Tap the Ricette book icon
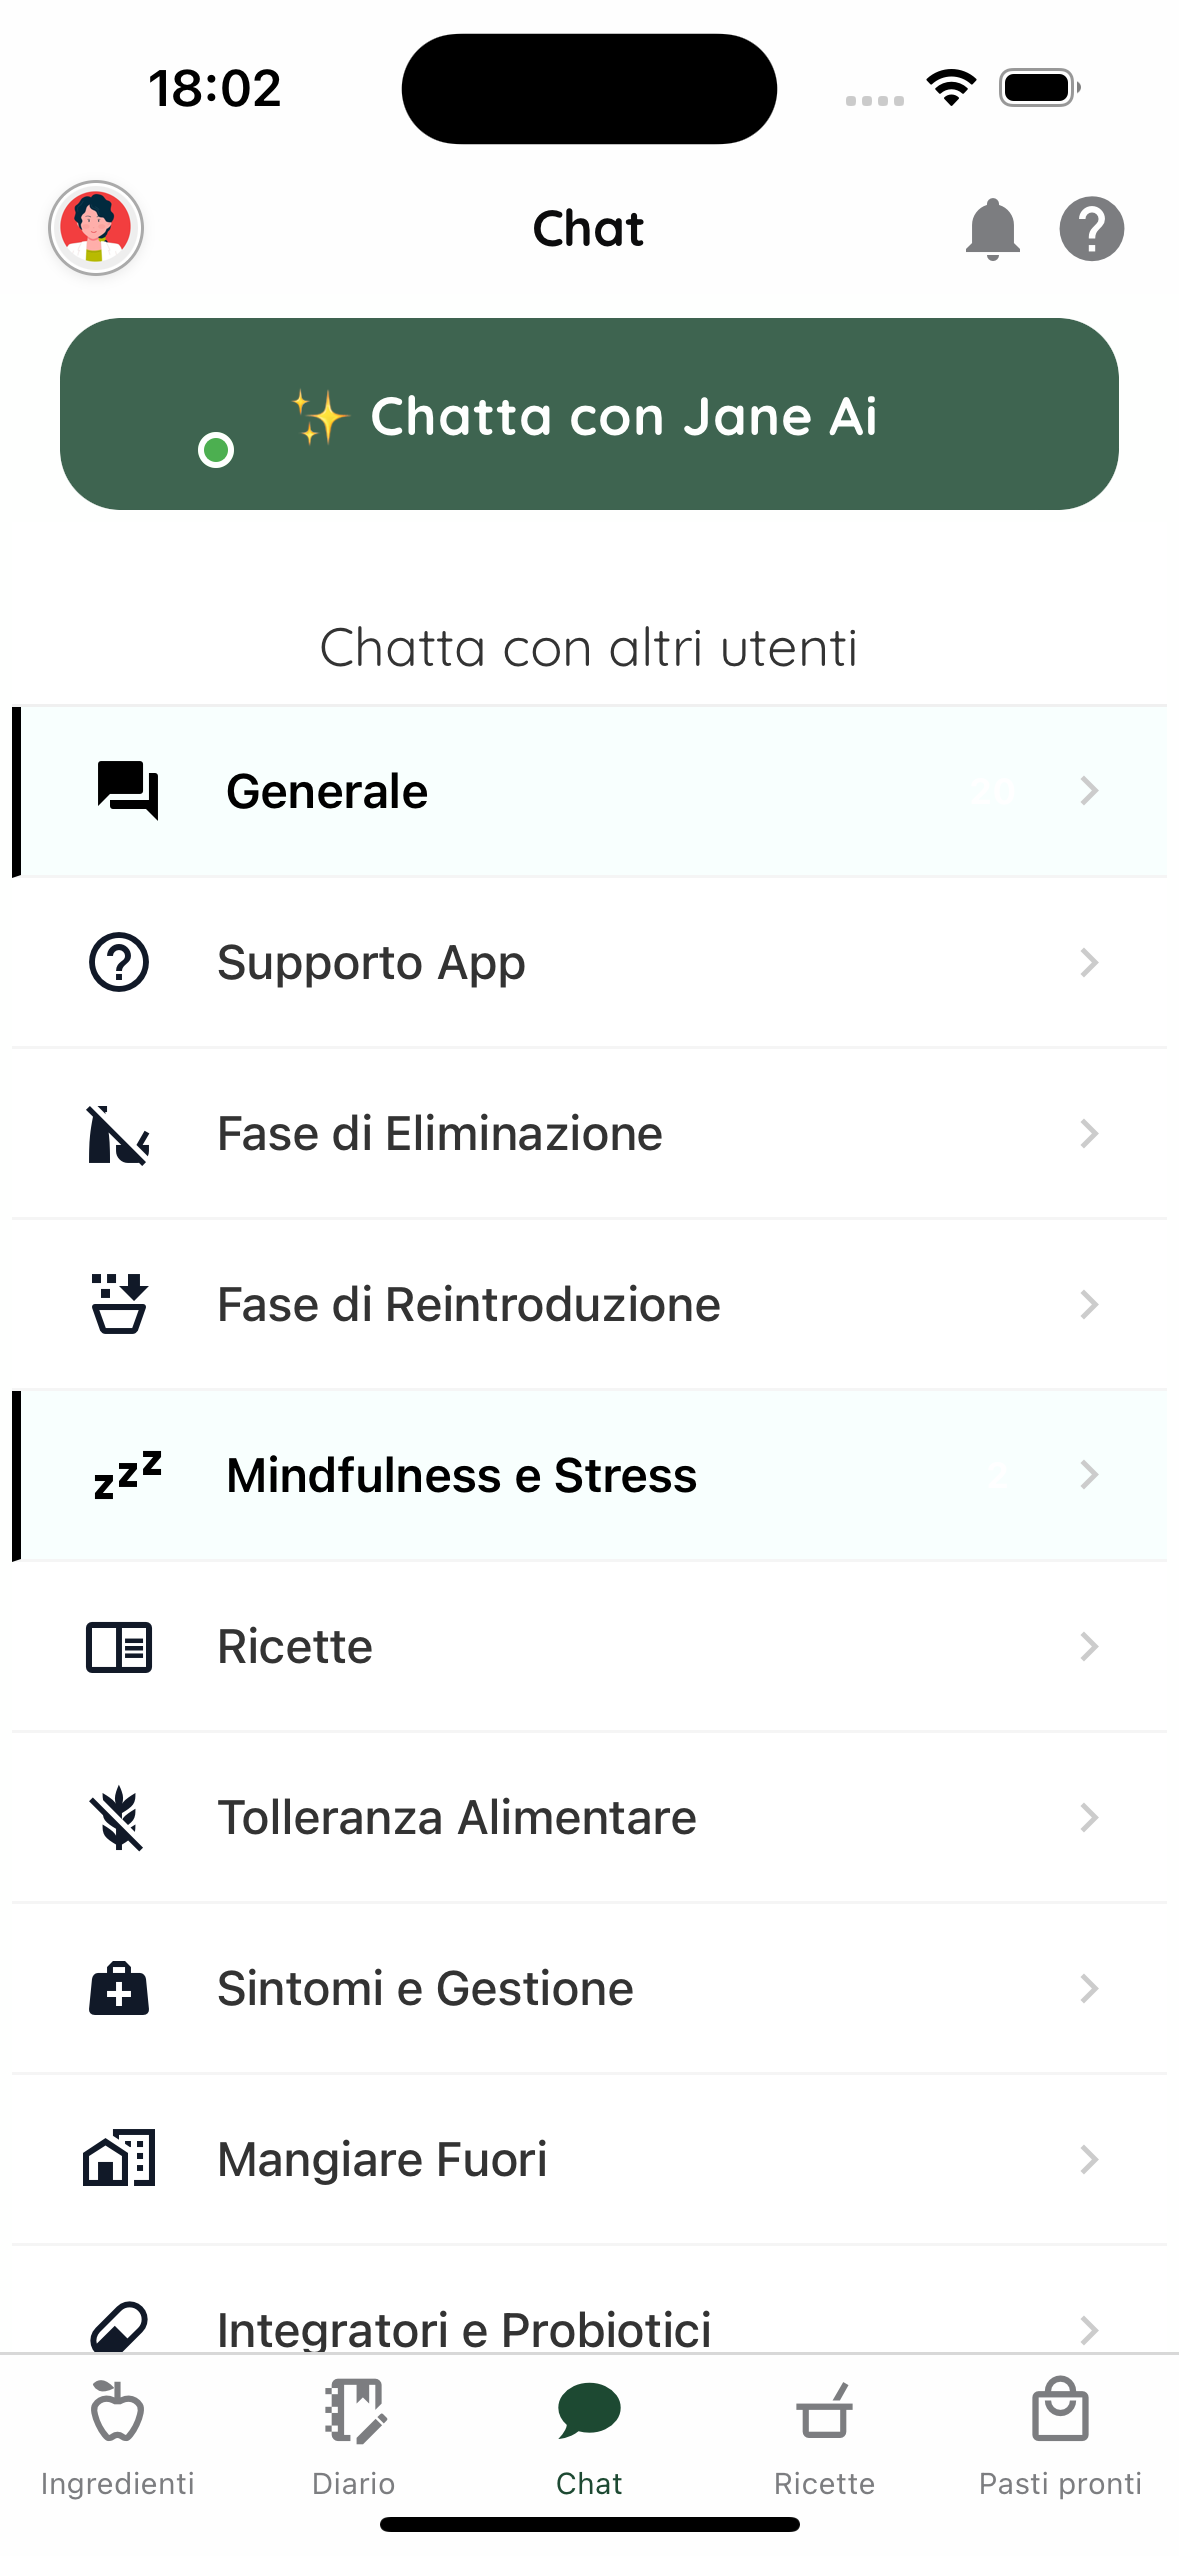Image resolution: width=1179 pixels, height=2556 pixels. (119, 1647)
